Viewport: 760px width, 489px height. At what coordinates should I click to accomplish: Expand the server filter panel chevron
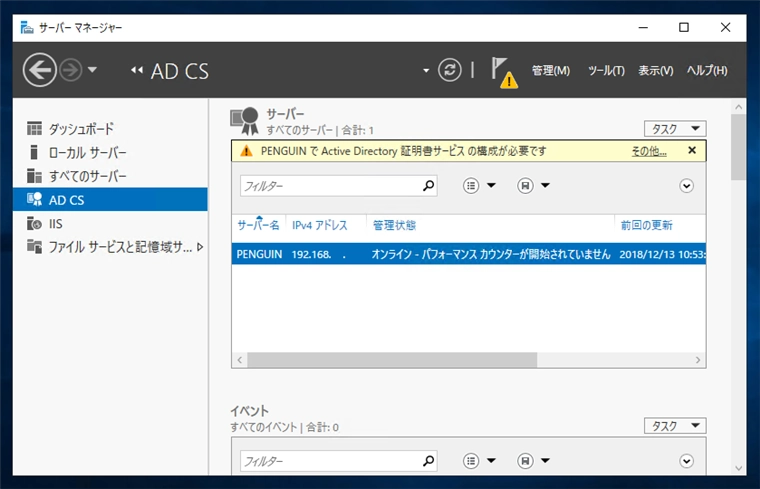pyautogui.click(x=686, y=186)
